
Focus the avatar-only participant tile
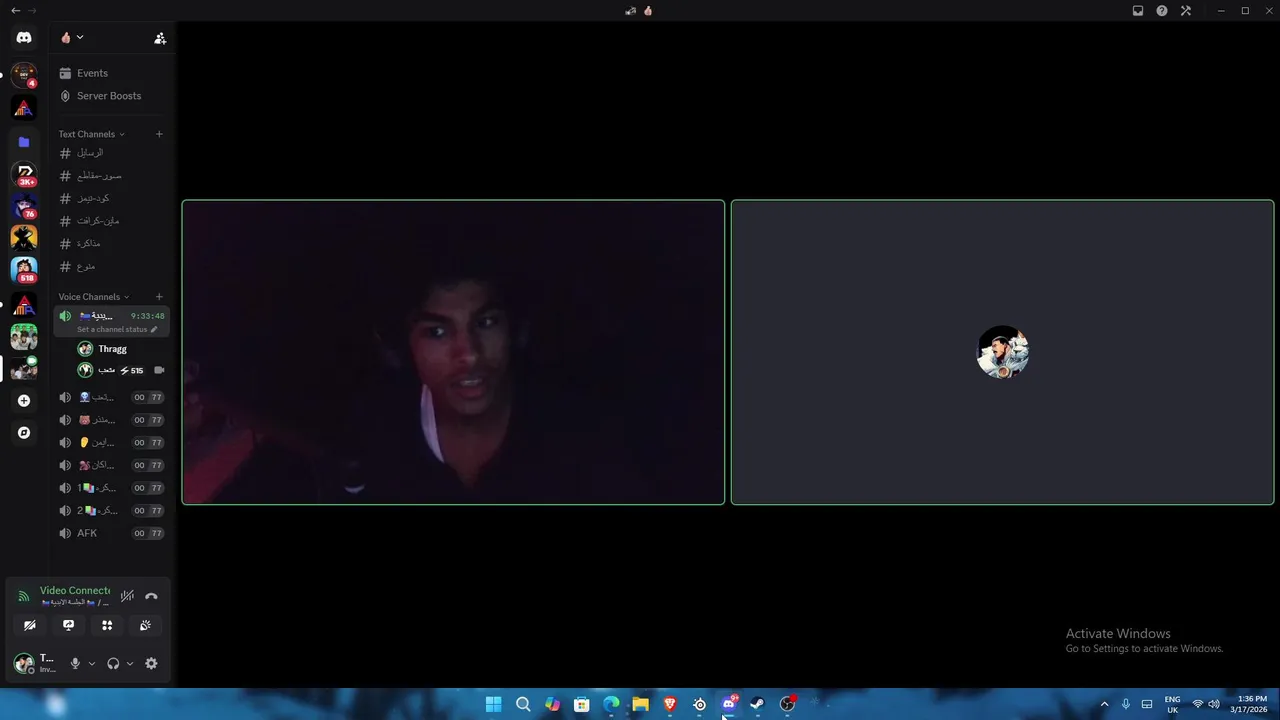[1002, 352]
